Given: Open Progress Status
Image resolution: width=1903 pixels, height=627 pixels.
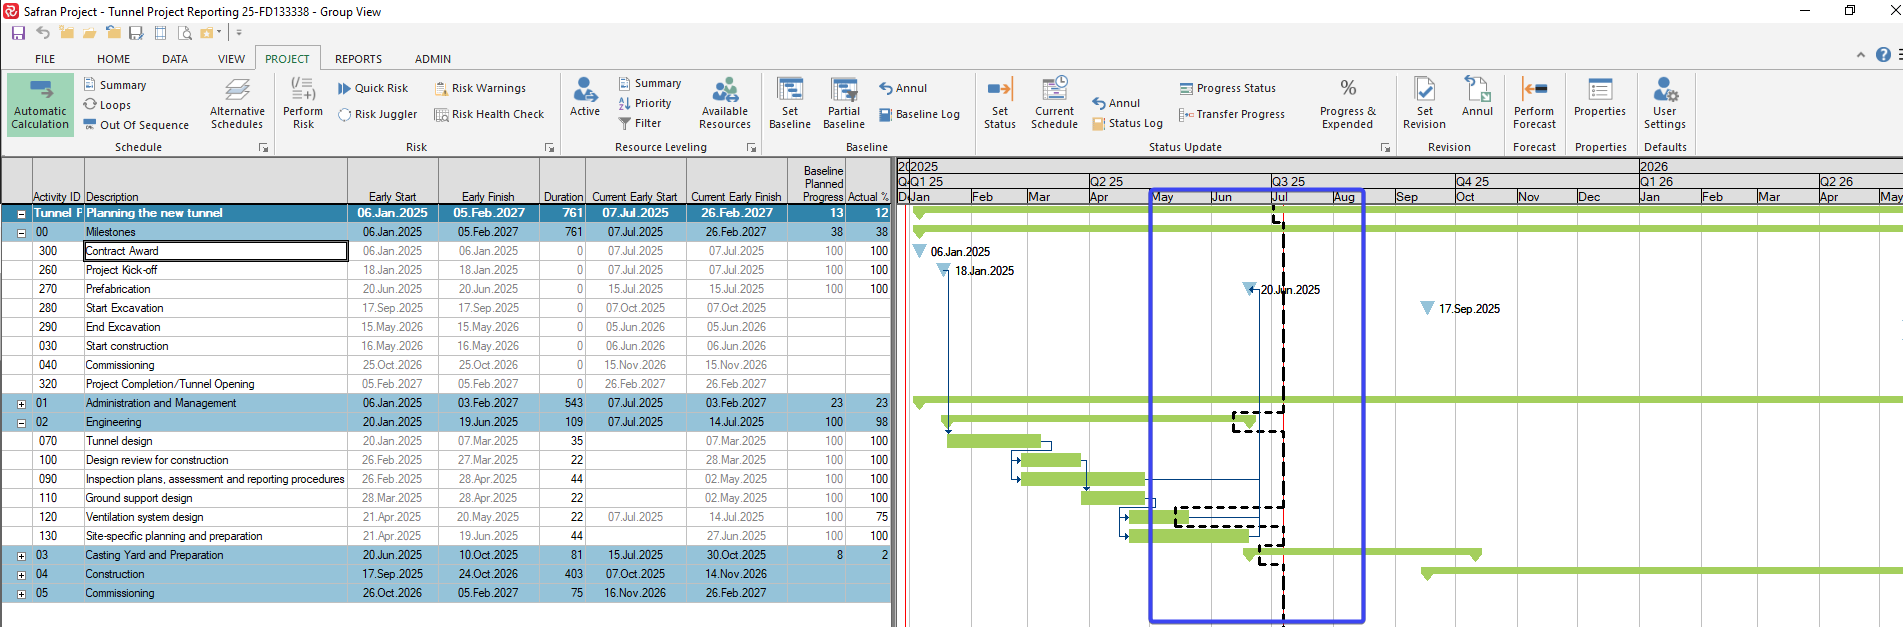Looking at the screenshot, I should click(x=1227, y=88).
